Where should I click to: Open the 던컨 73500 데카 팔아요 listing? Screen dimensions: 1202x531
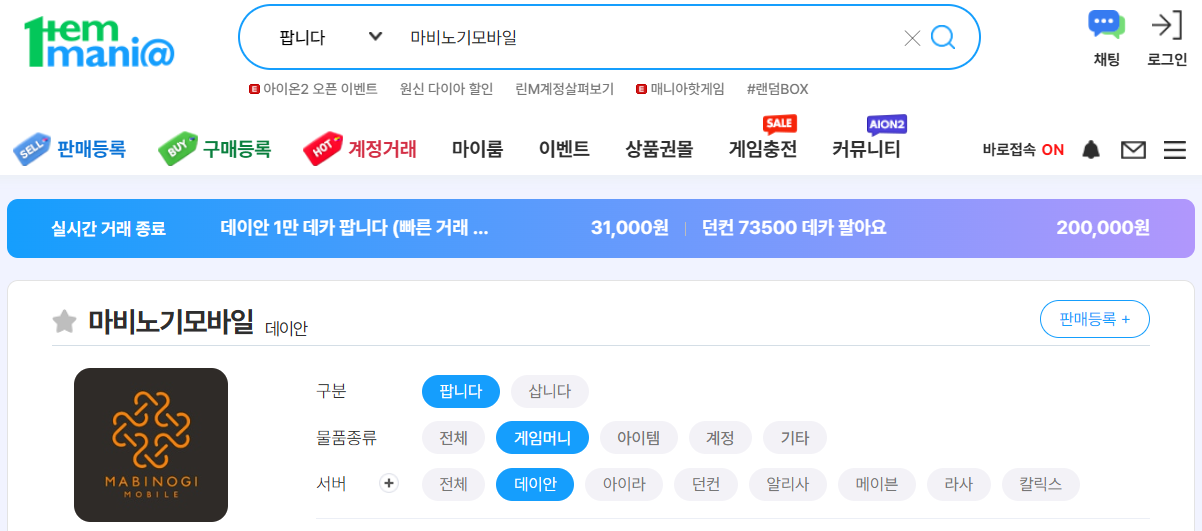coord(794,228)
